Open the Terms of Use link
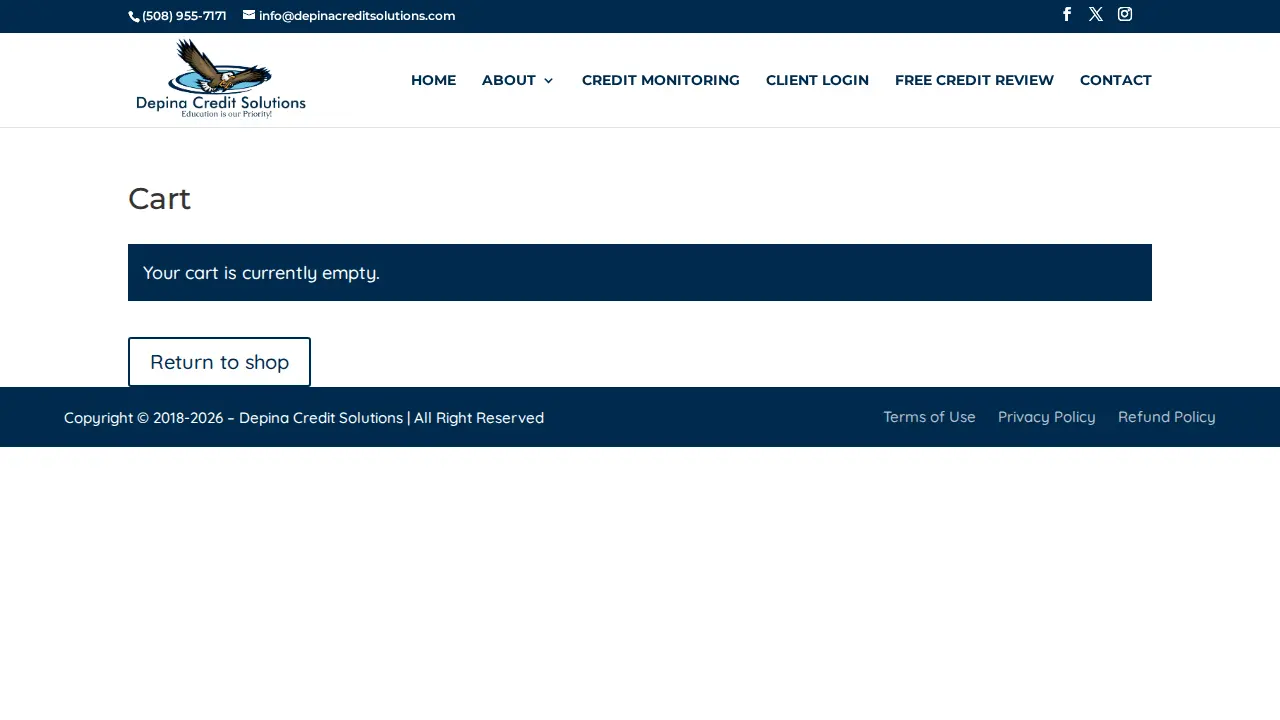 coord(929,417)
